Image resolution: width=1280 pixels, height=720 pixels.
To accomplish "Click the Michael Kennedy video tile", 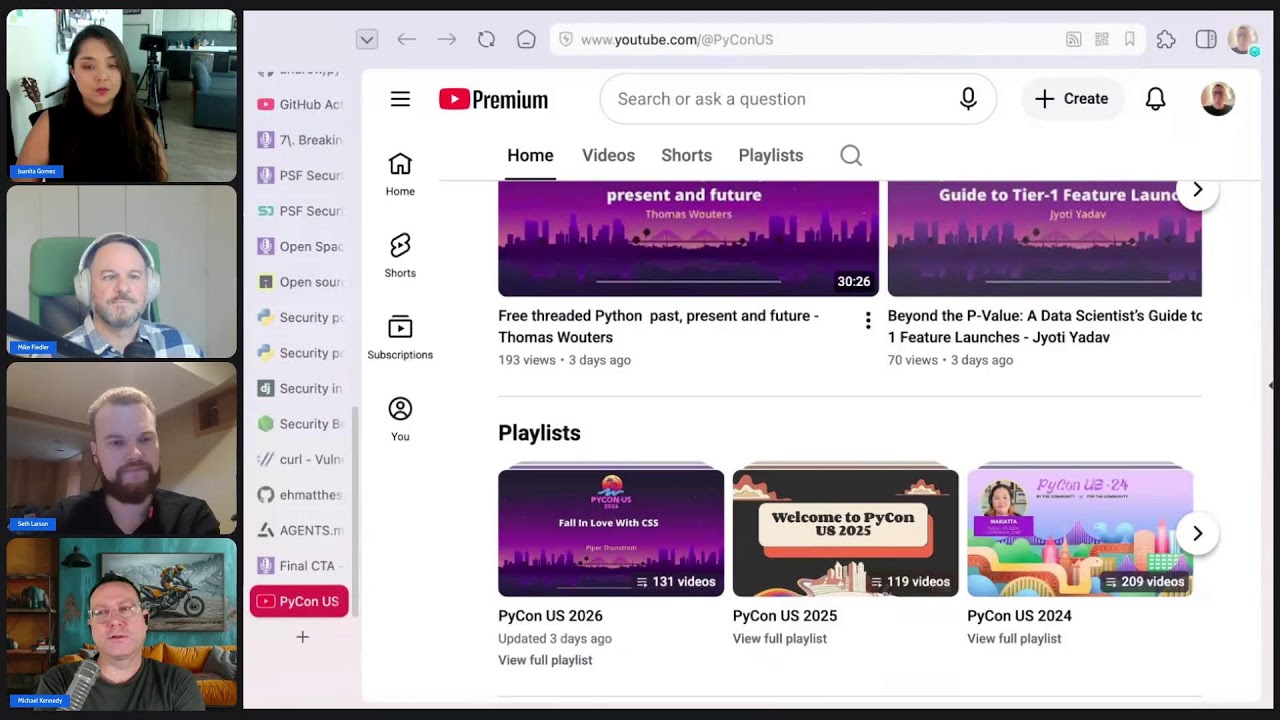I will tap(122, 624).
